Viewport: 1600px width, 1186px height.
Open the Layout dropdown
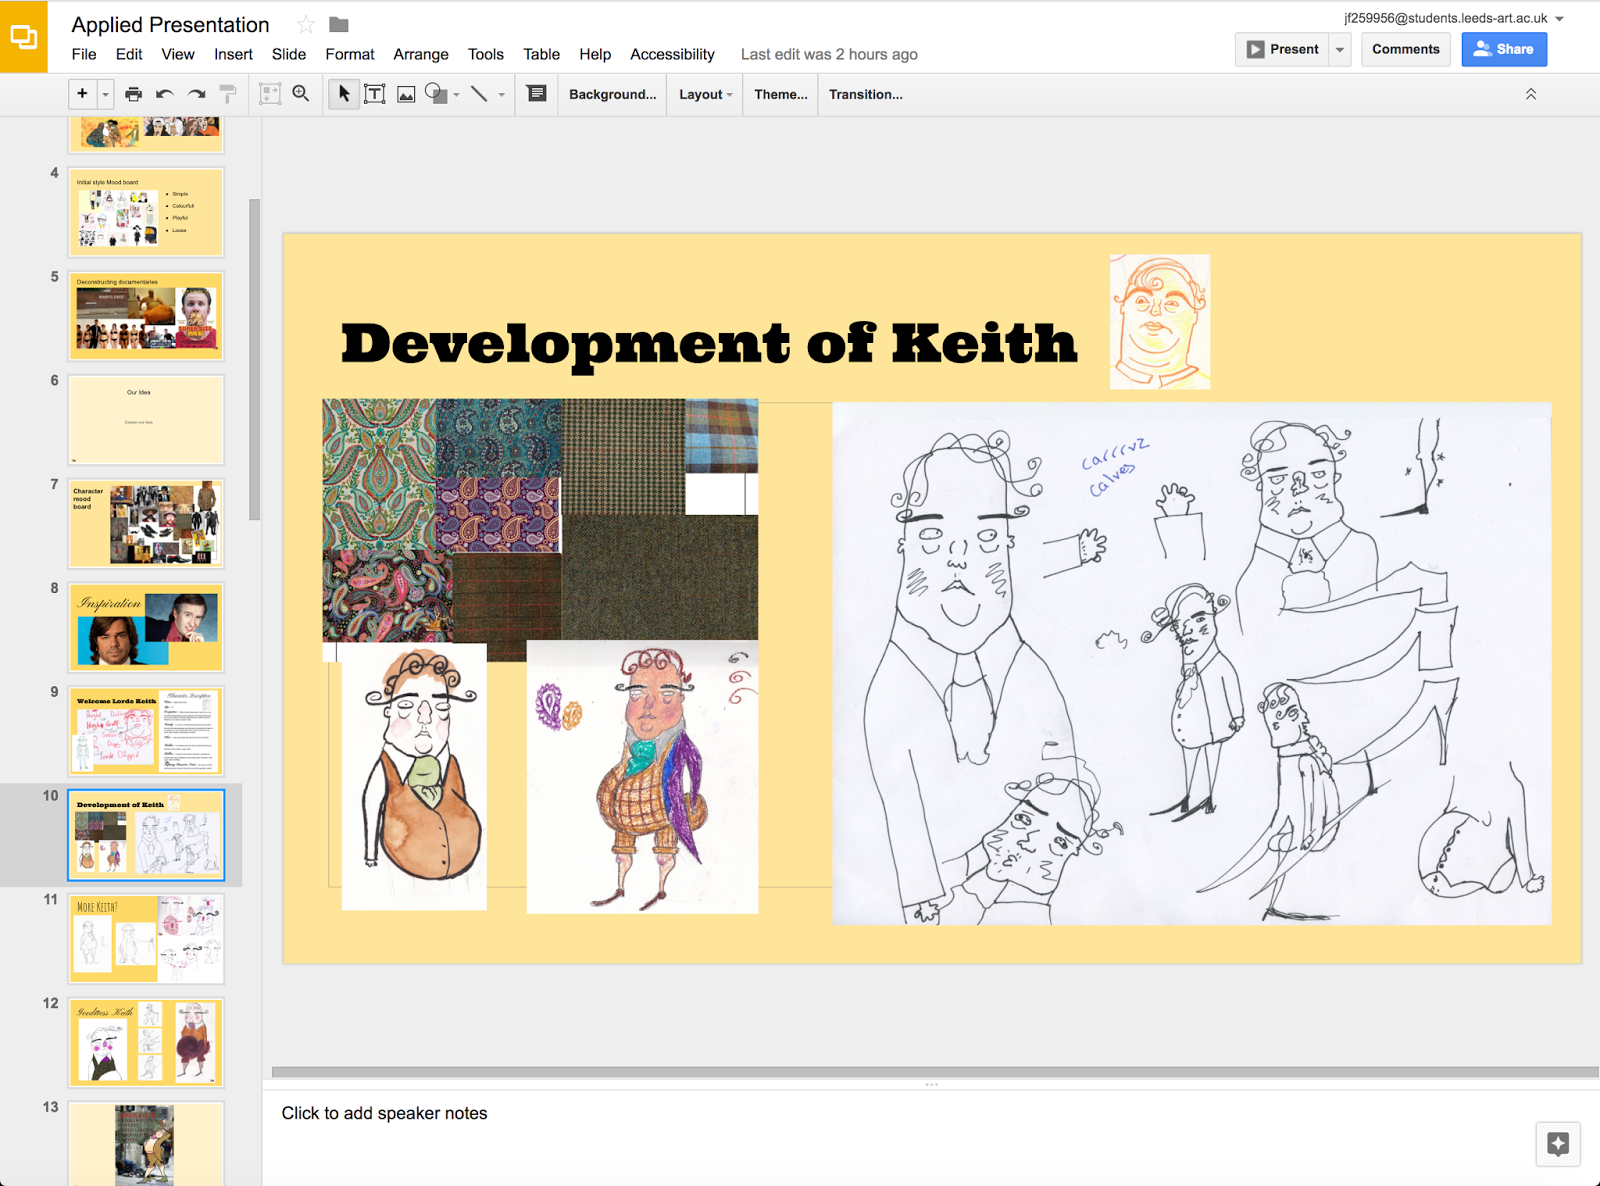[705, 94]
